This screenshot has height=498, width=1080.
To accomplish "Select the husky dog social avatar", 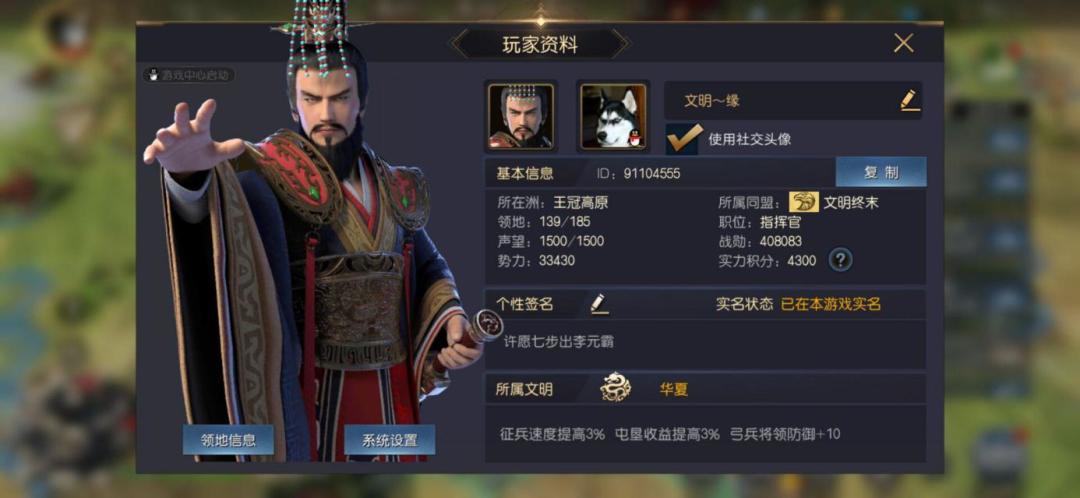I will point(613,116).
